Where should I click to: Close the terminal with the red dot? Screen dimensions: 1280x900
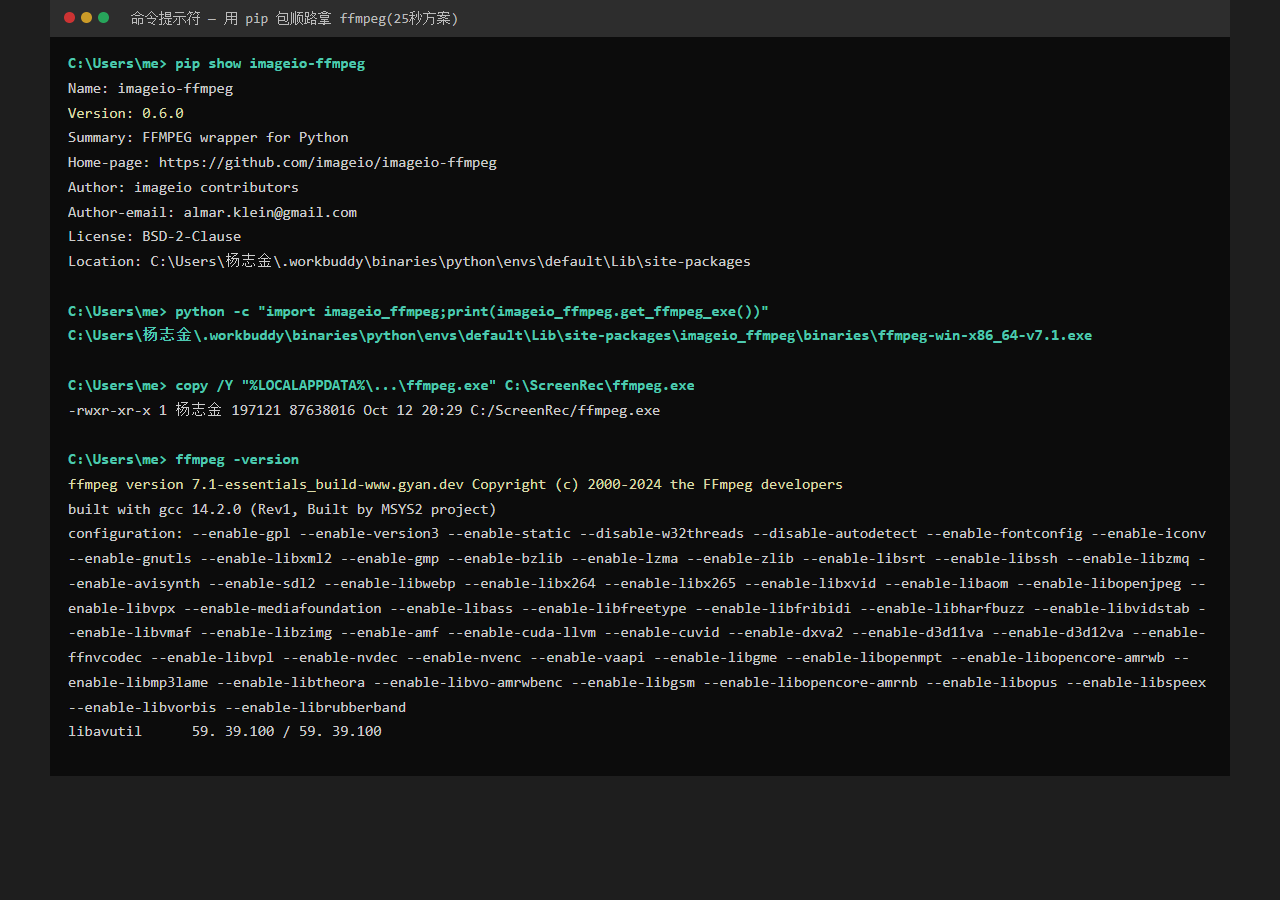point(69,18)
